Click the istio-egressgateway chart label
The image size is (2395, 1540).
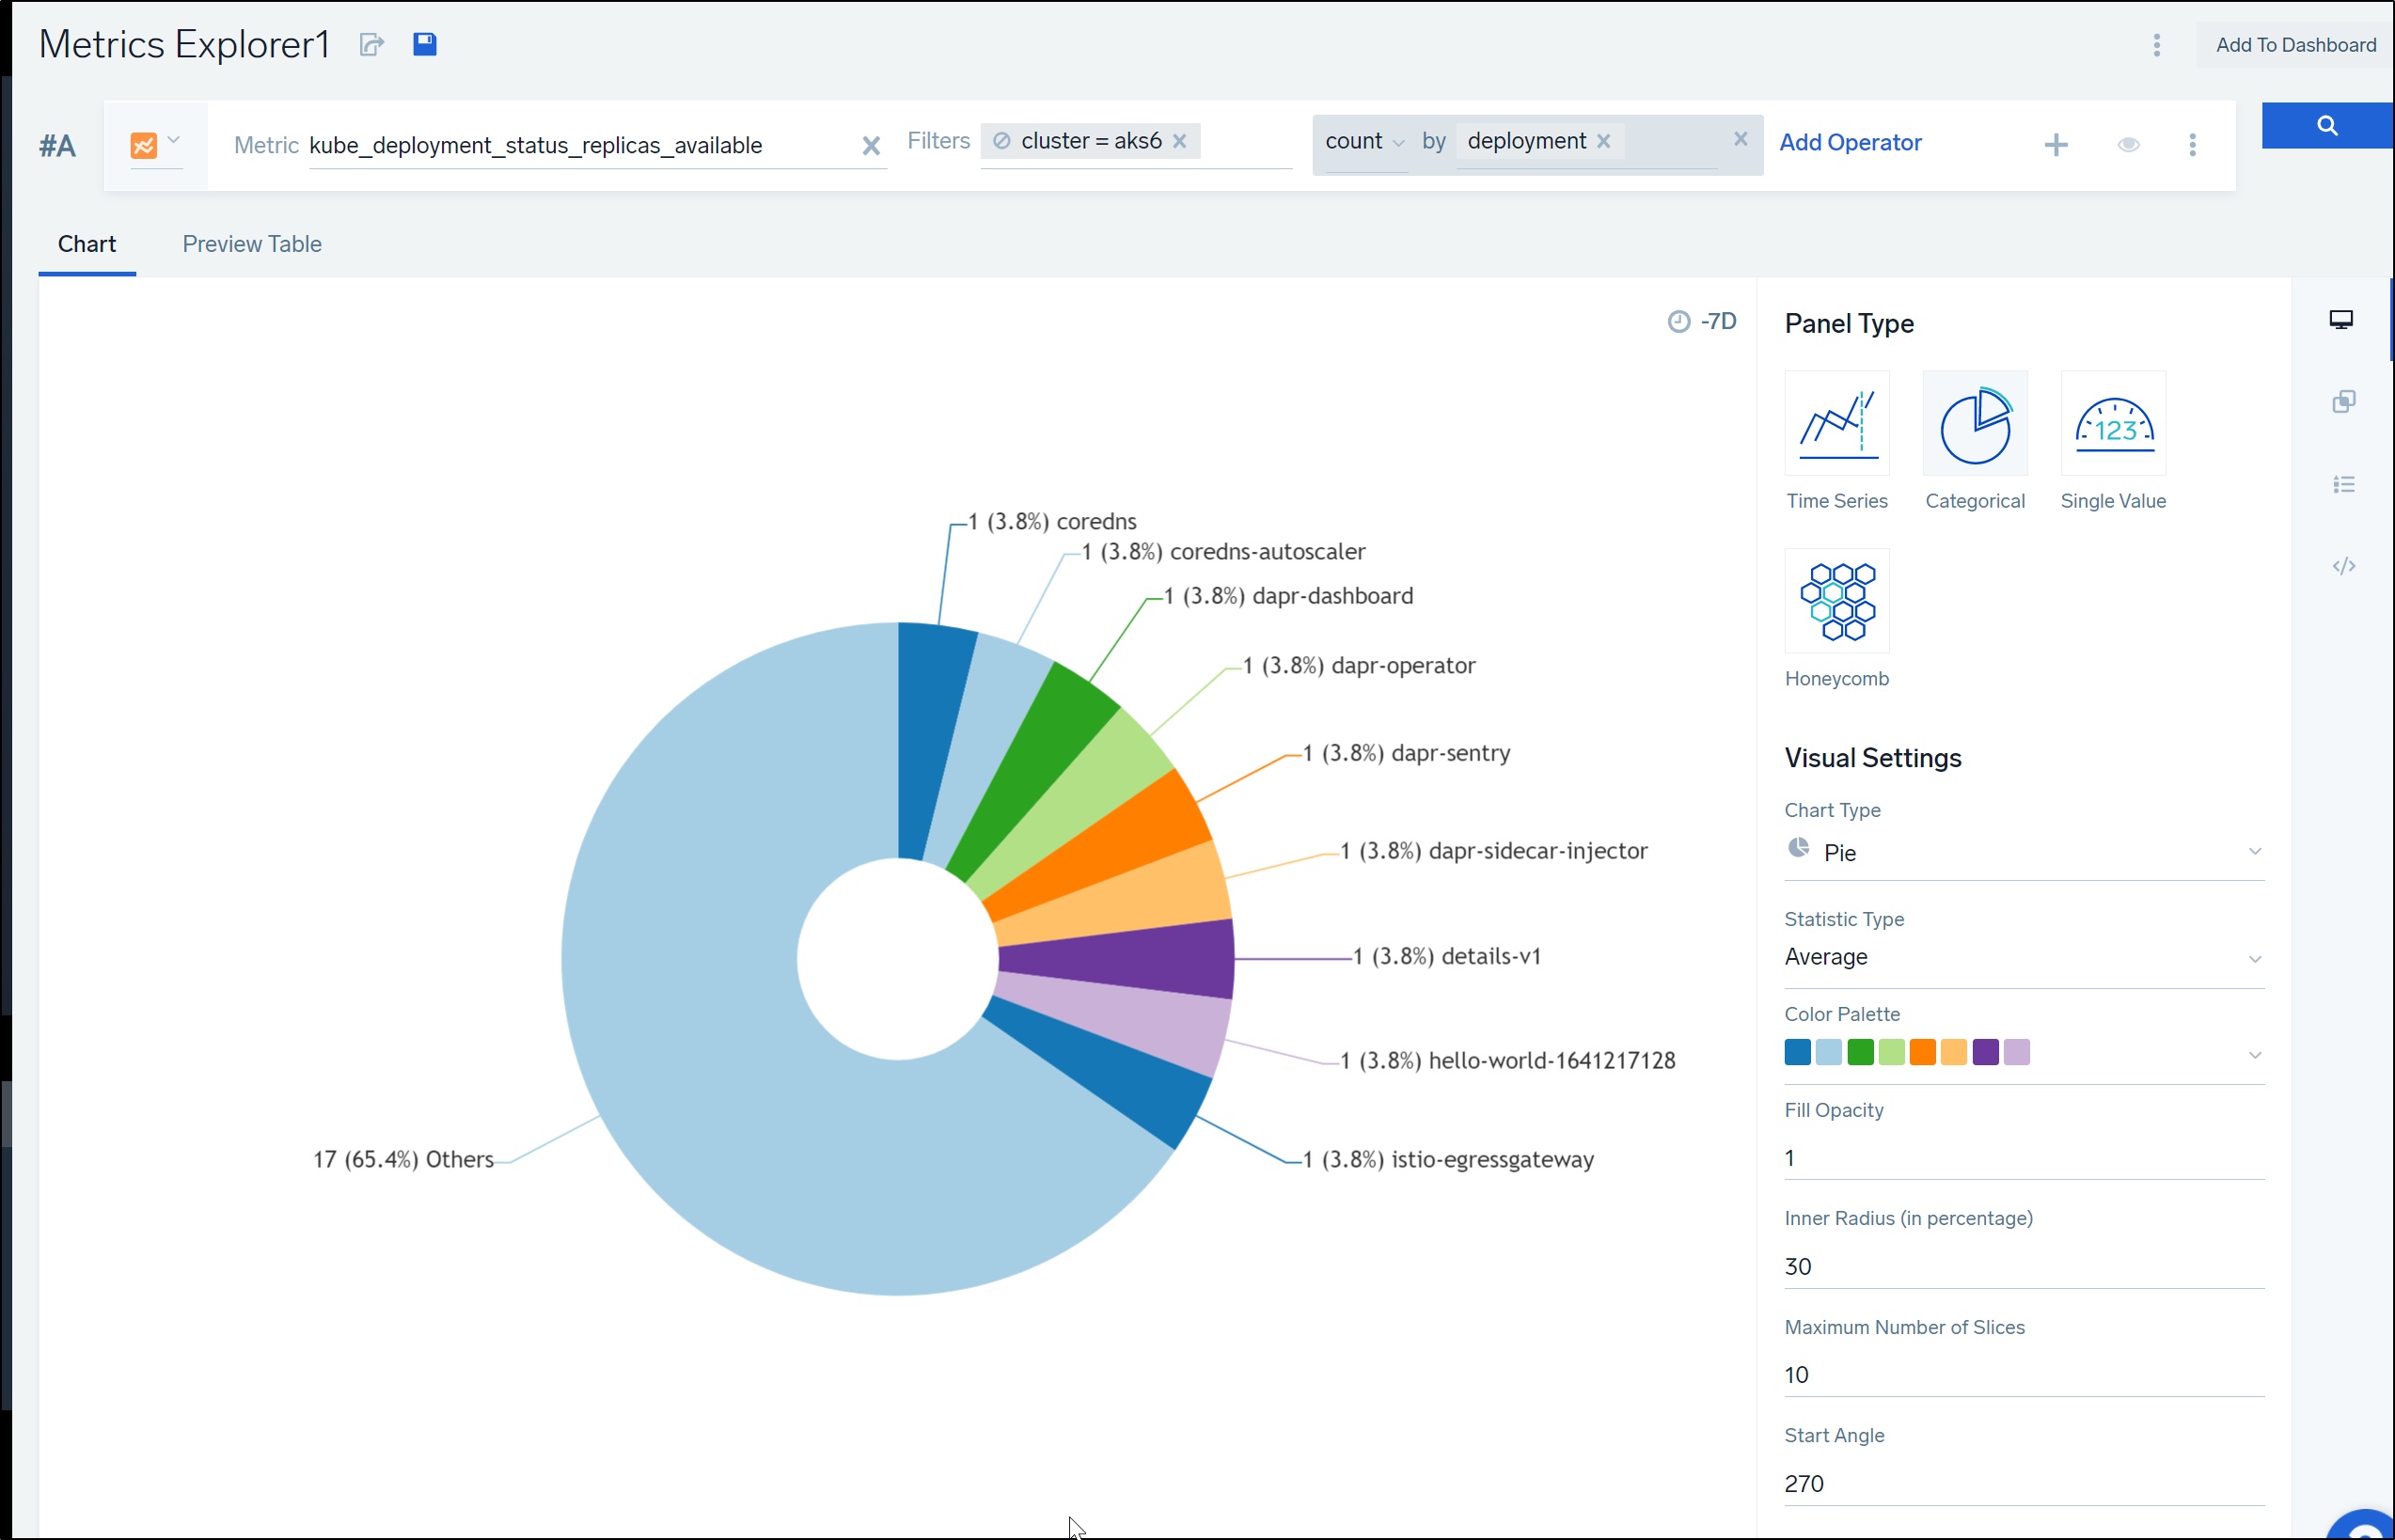coord(1448,1160)
